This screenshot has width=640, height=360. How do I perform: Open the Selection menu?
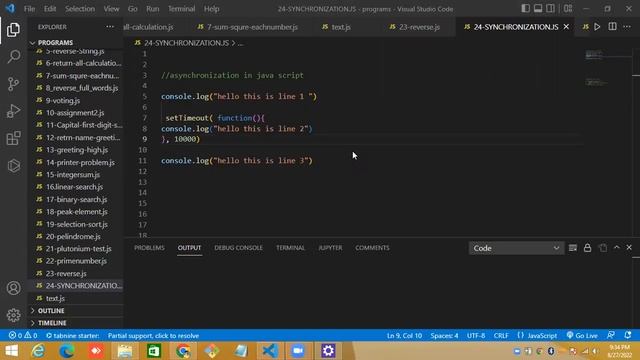click(80, 9)
